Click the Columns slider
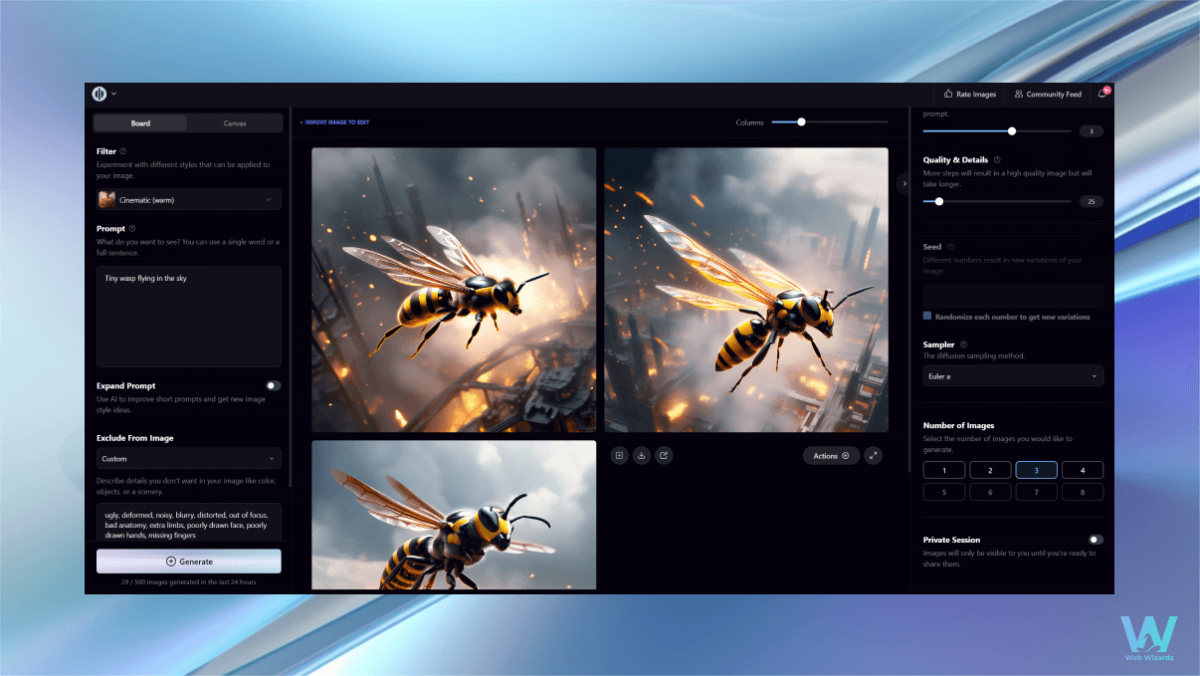This screenshot has height=676, width=1200. pyautogui.click(x=829, y=122)
